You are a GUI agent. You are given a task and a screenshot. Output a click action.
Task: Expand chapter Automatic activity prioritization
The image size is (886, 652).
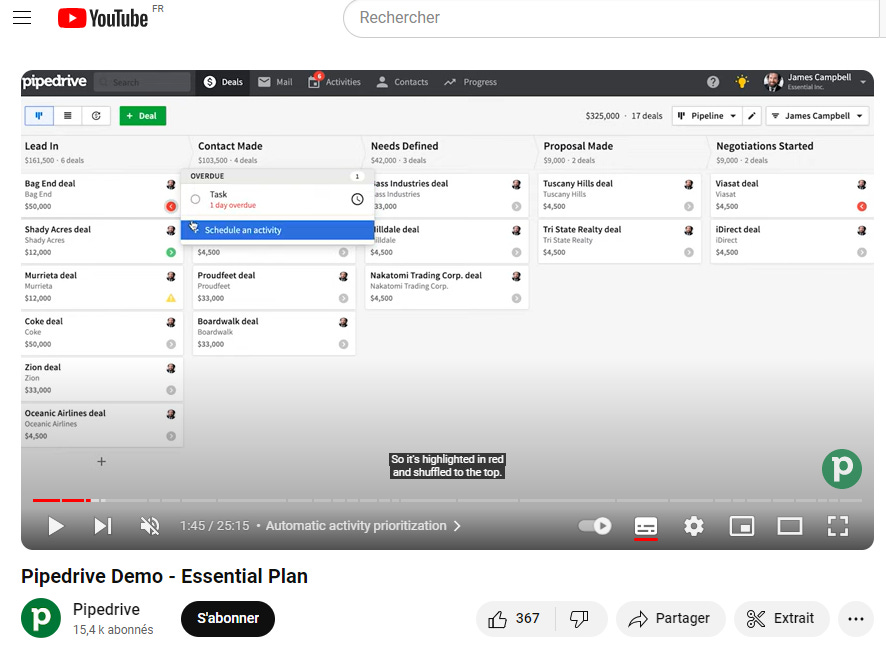point(363,526)
